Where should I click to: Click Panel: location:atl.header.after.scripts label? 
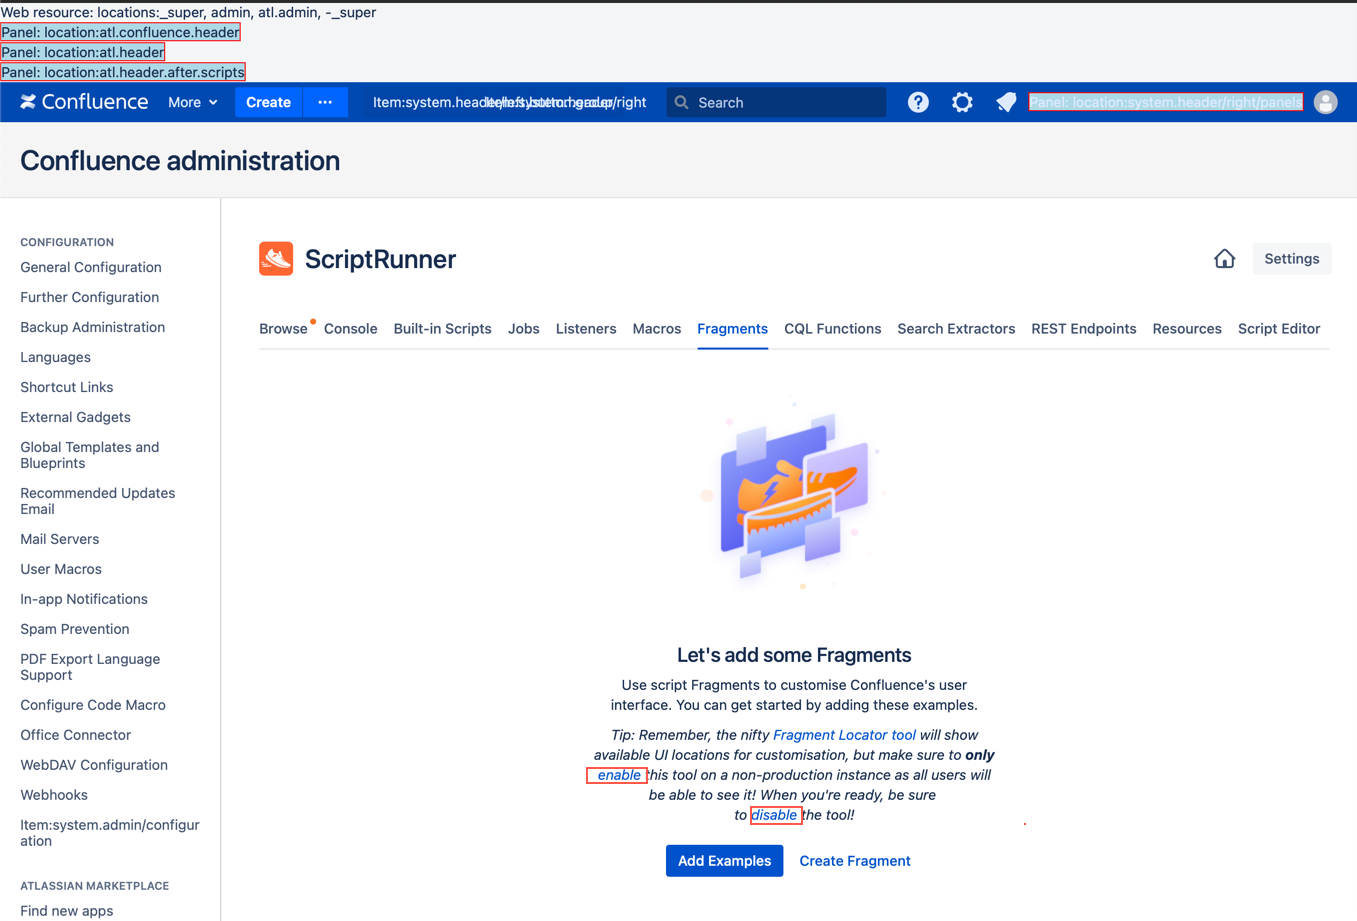pyautogui.click(x=123, y=72)
